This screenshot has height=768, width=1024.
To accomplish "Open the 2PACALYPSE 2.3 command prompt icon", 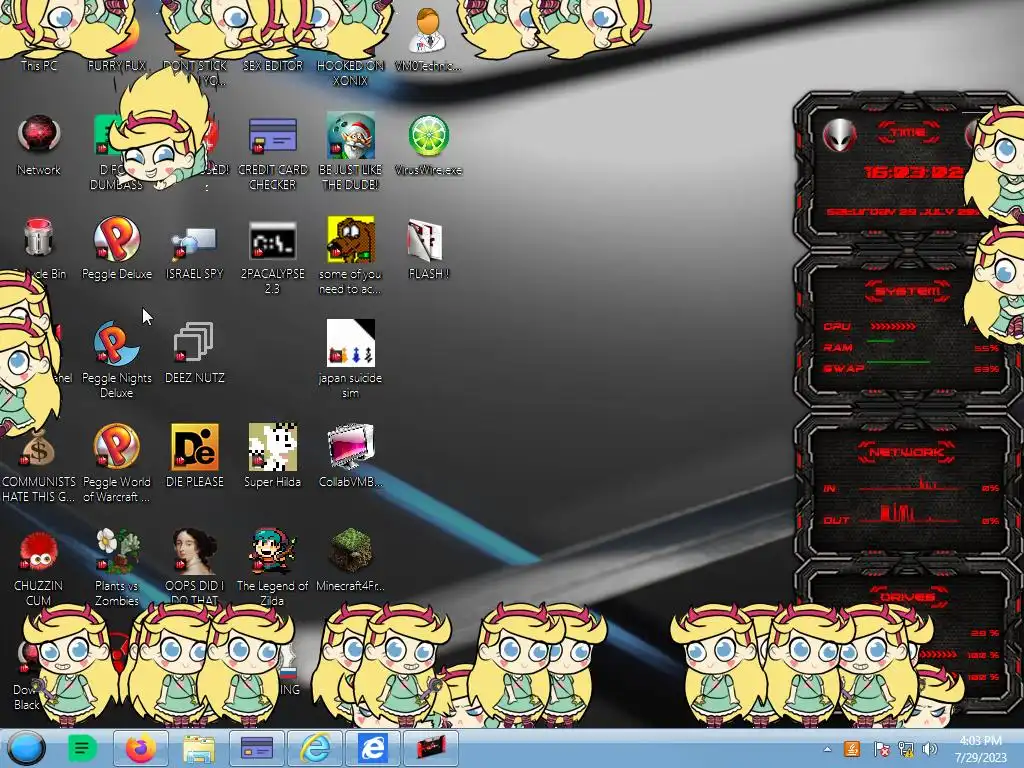I will click(x=272, y=240).
